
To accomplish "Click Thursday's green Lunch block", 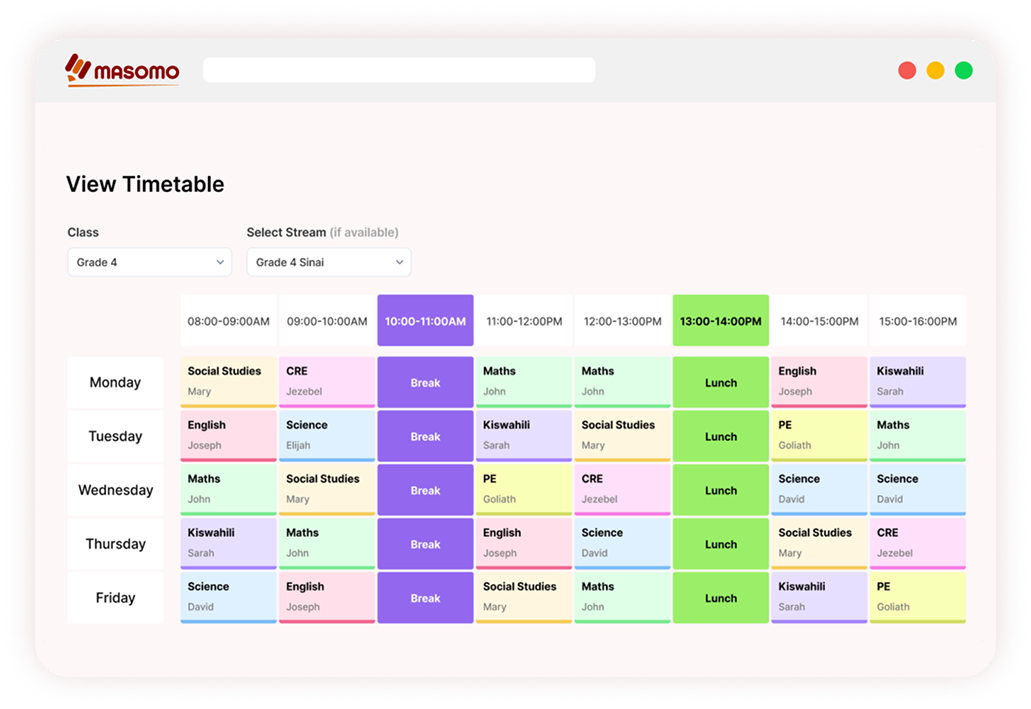I will point(720,544).
